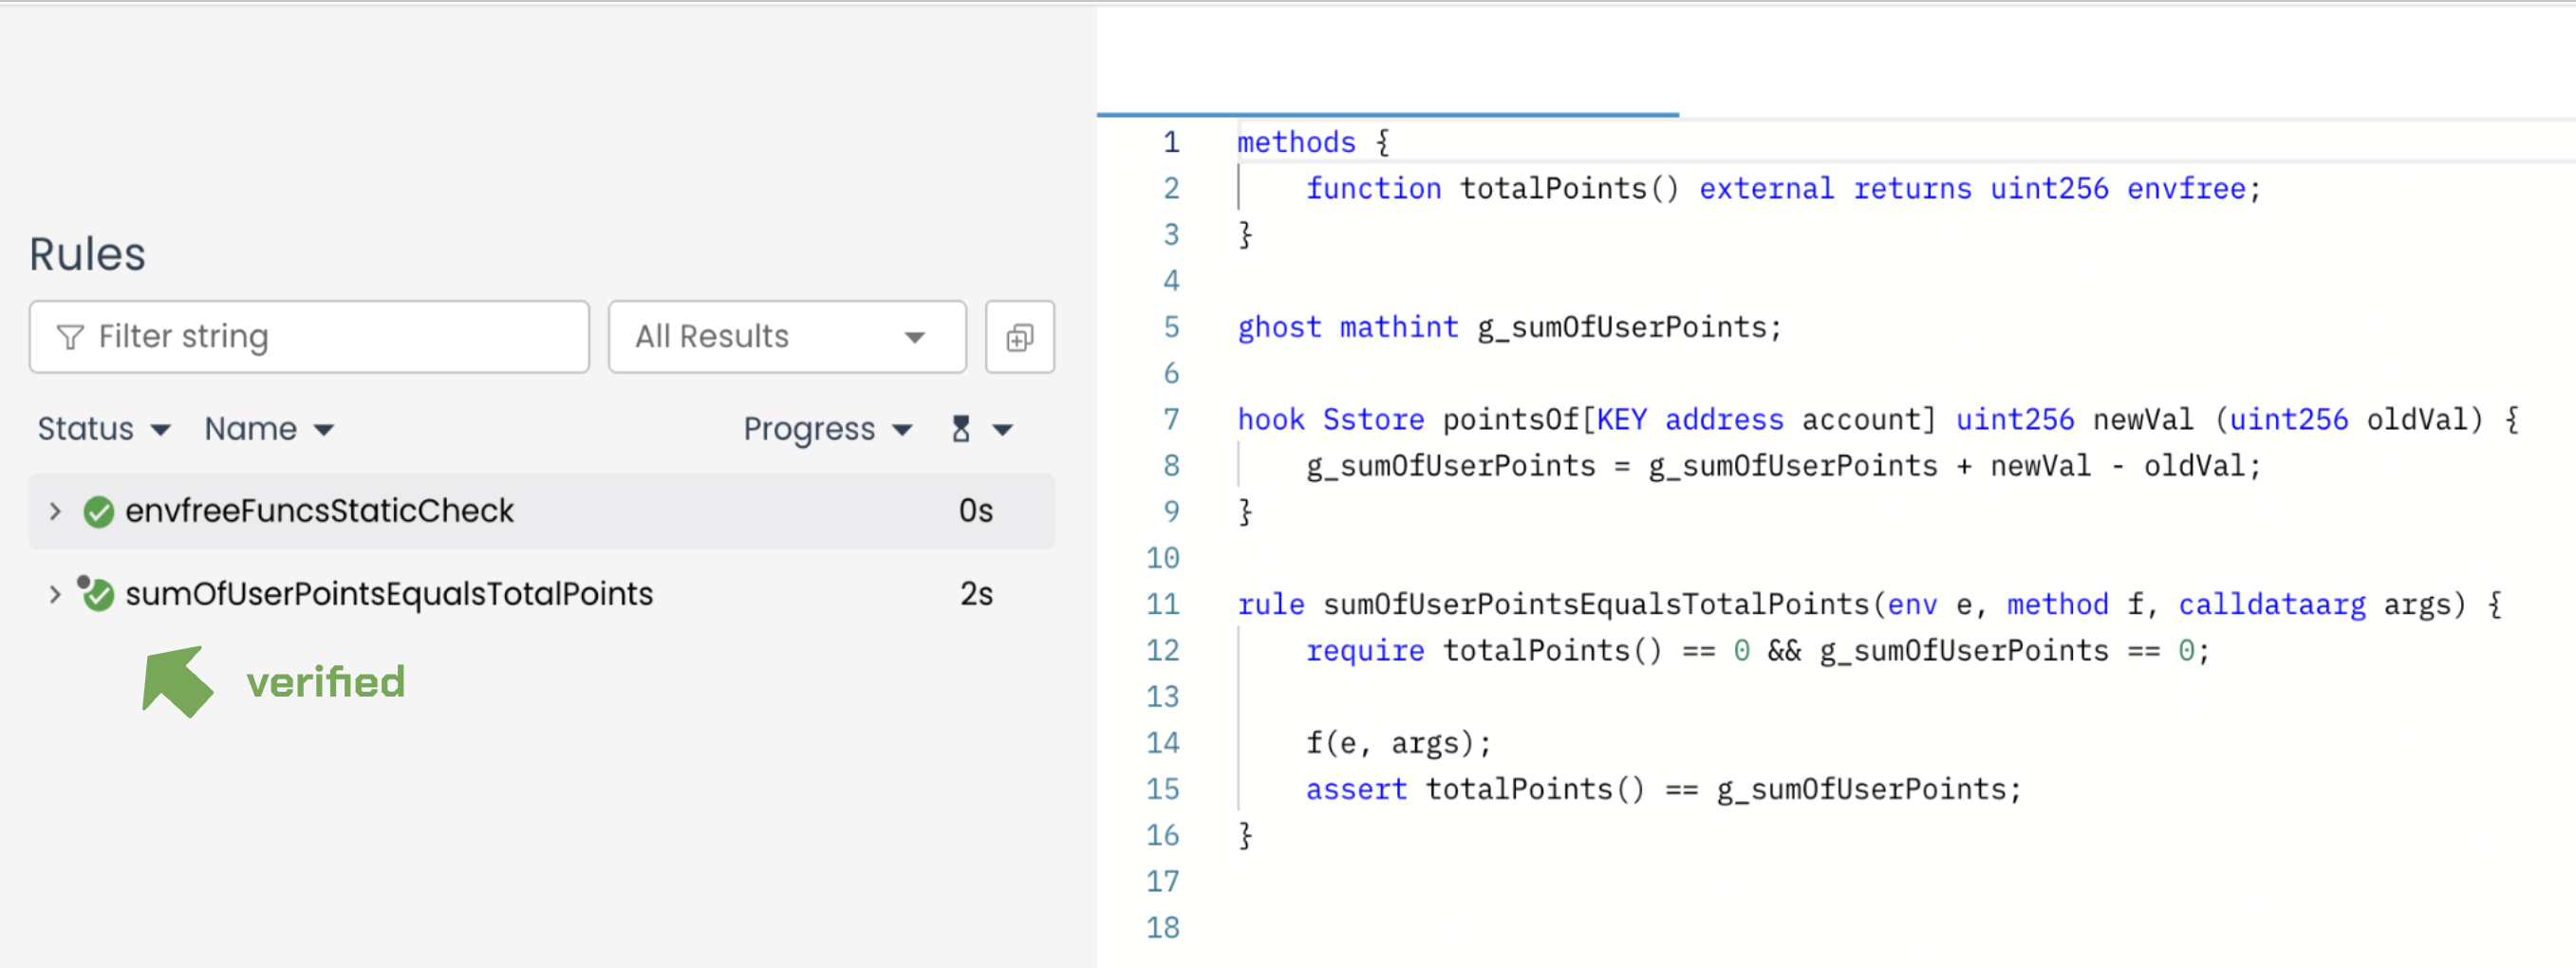Viewport: 2576px width, 968px height.
Task: Expand the envfreeFuncsStaticCheck rule chevron
Action: click(x=55, y=511)
